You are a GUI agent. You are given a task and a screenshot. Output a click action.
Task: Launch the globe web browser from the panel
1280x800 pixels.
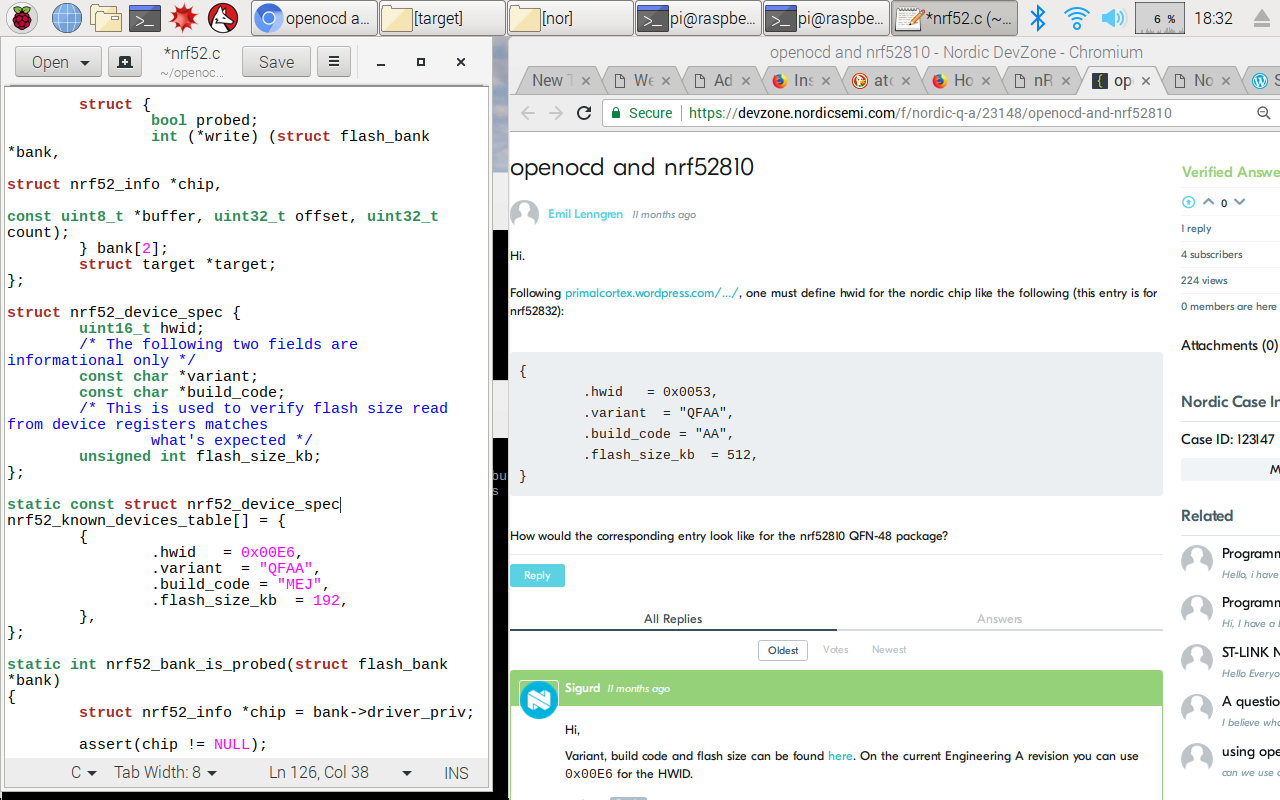point(66,18)
